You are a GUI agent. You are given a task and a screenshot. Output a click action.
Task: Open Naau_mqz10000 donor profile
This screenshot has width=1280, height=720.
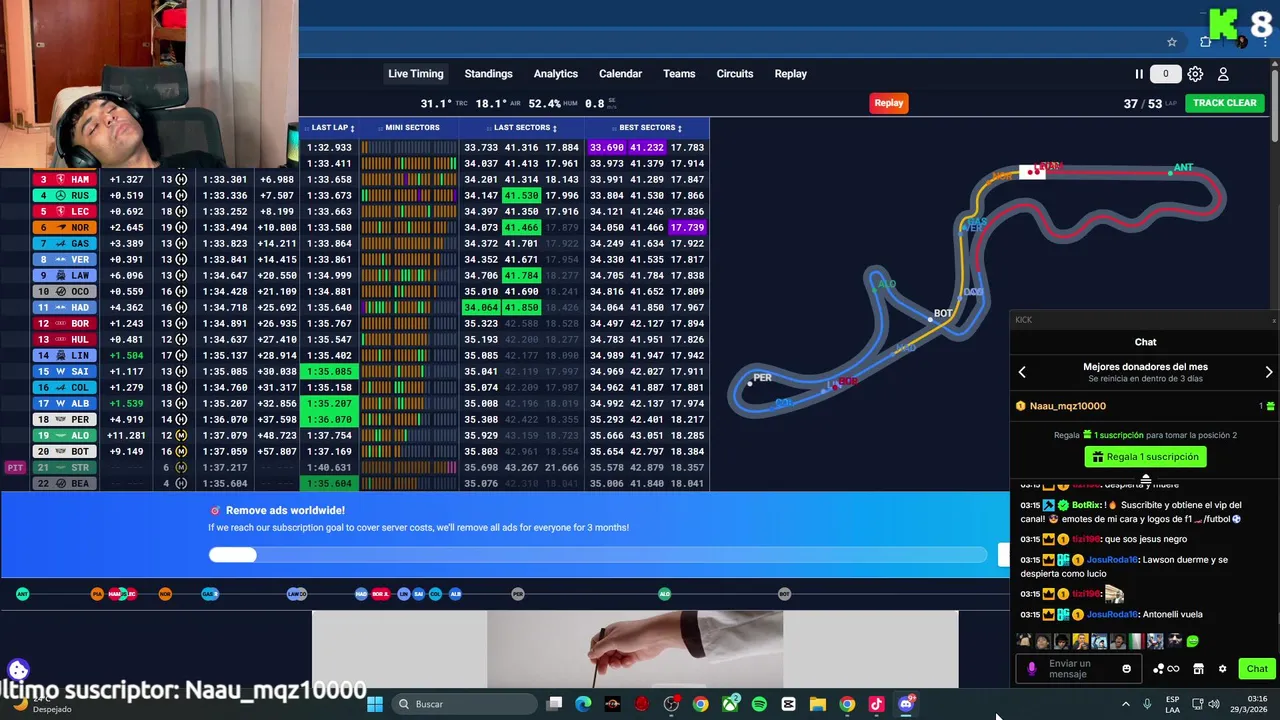point(1068,406)
